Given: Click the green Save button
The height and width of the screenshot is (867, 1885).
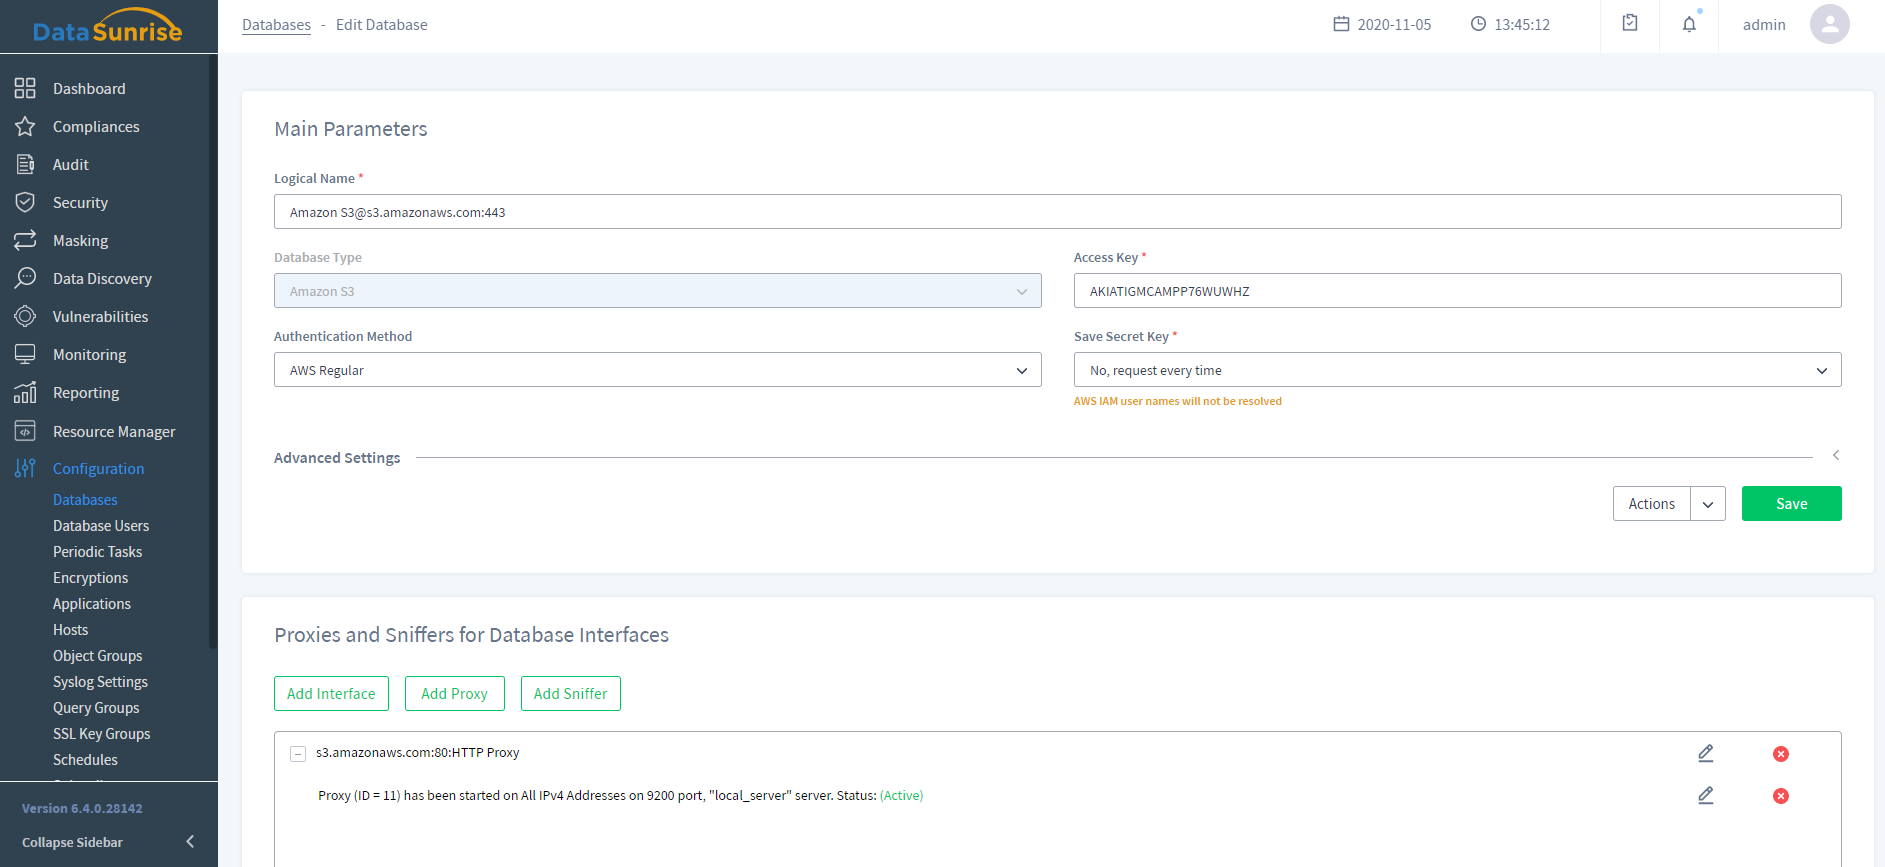Looking at the screenshot, I should pos(1791,504).
